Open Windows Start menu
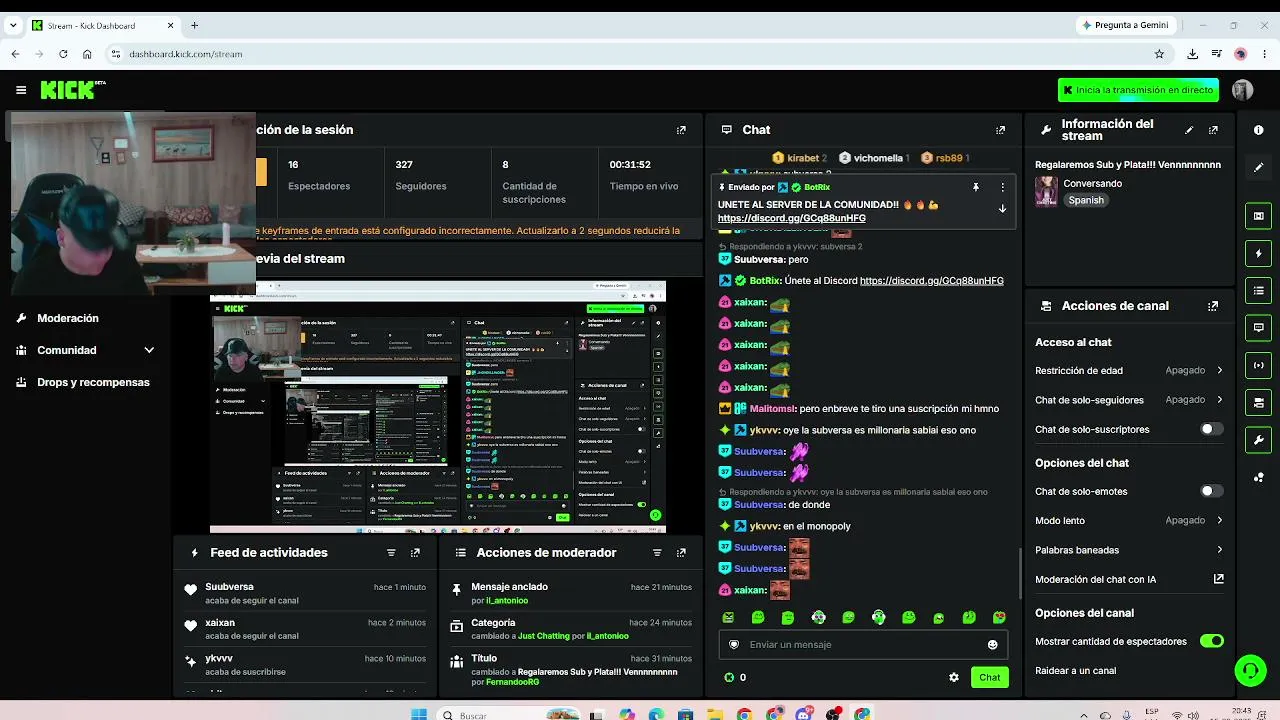This screenshot has width=1280, height=720. [x=419, y=714]
